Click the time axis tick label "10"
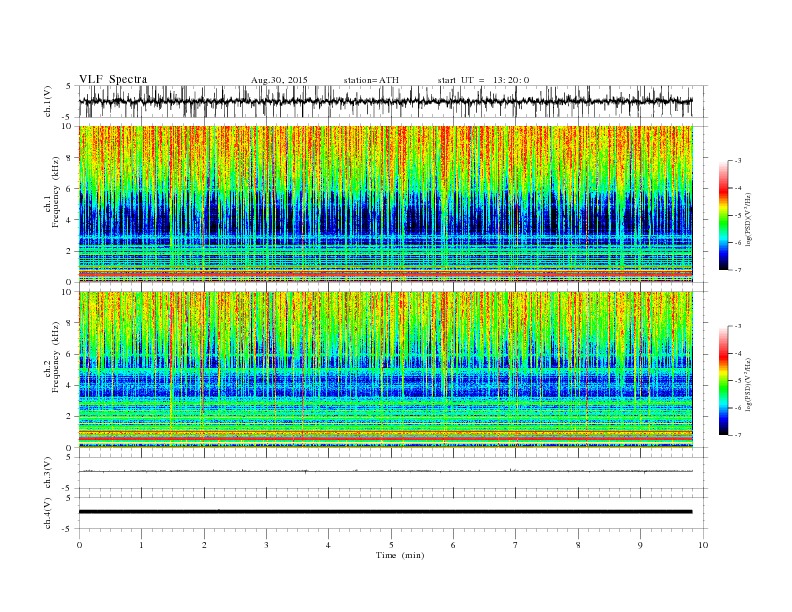The width and height of the screenshot is (792, 612). tap(703, 545)
